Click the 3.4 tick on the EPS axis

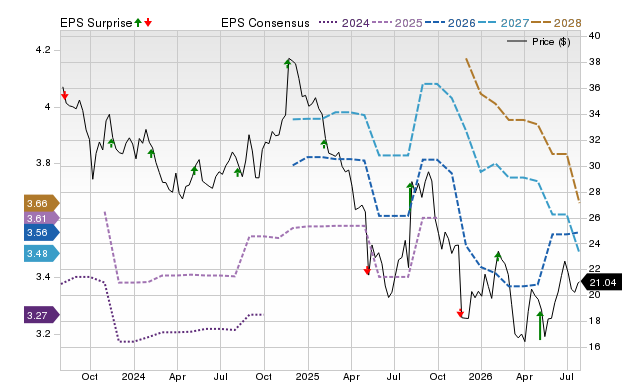43,277
